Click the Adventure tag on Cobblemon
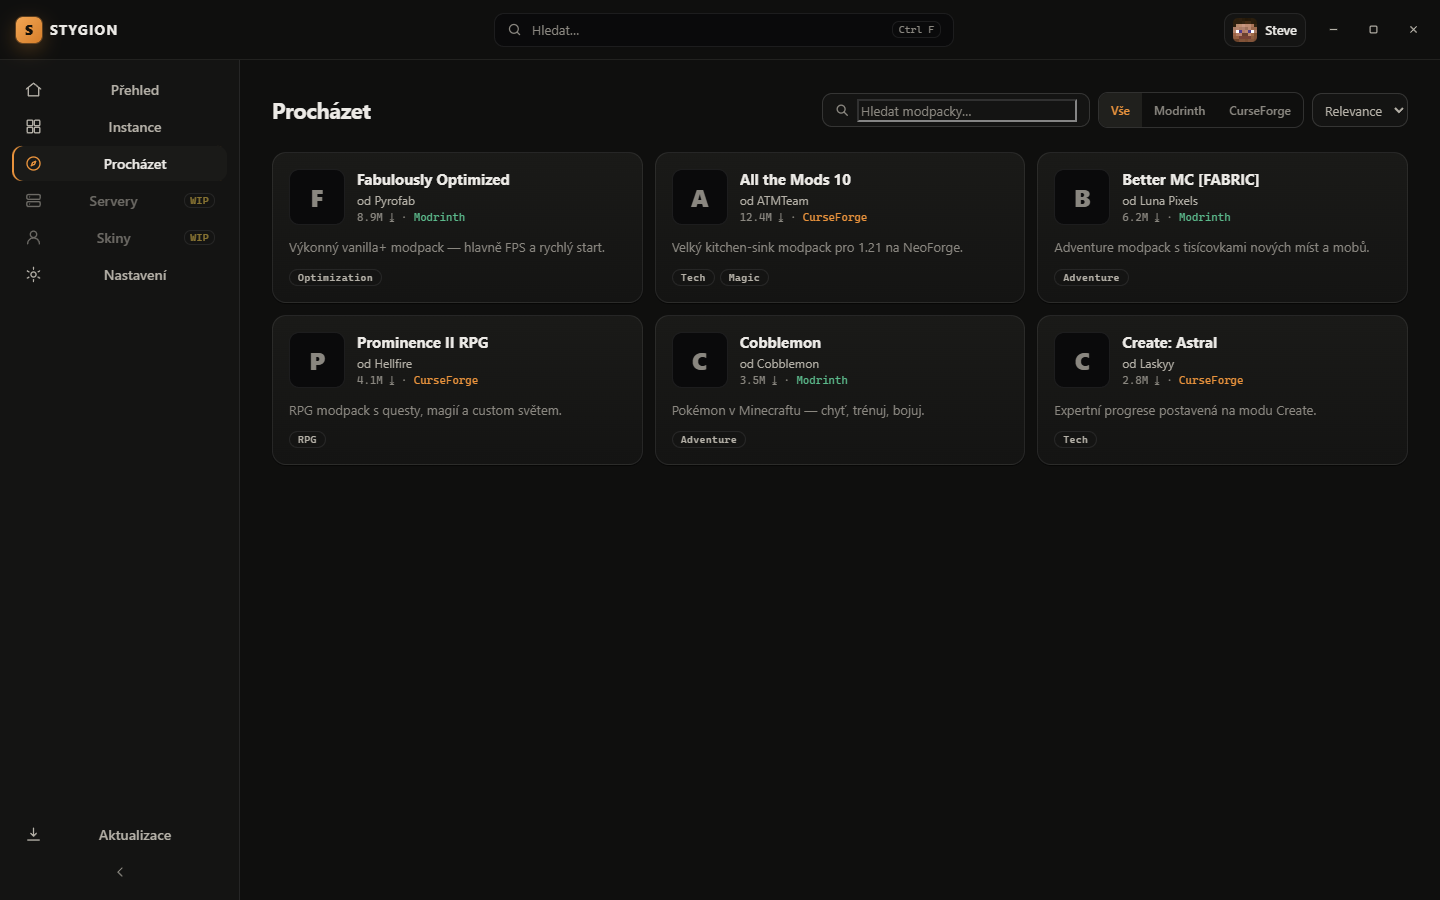Viewport: 1440px width, 900px height. pyautogui.click(x=708, y=440)
